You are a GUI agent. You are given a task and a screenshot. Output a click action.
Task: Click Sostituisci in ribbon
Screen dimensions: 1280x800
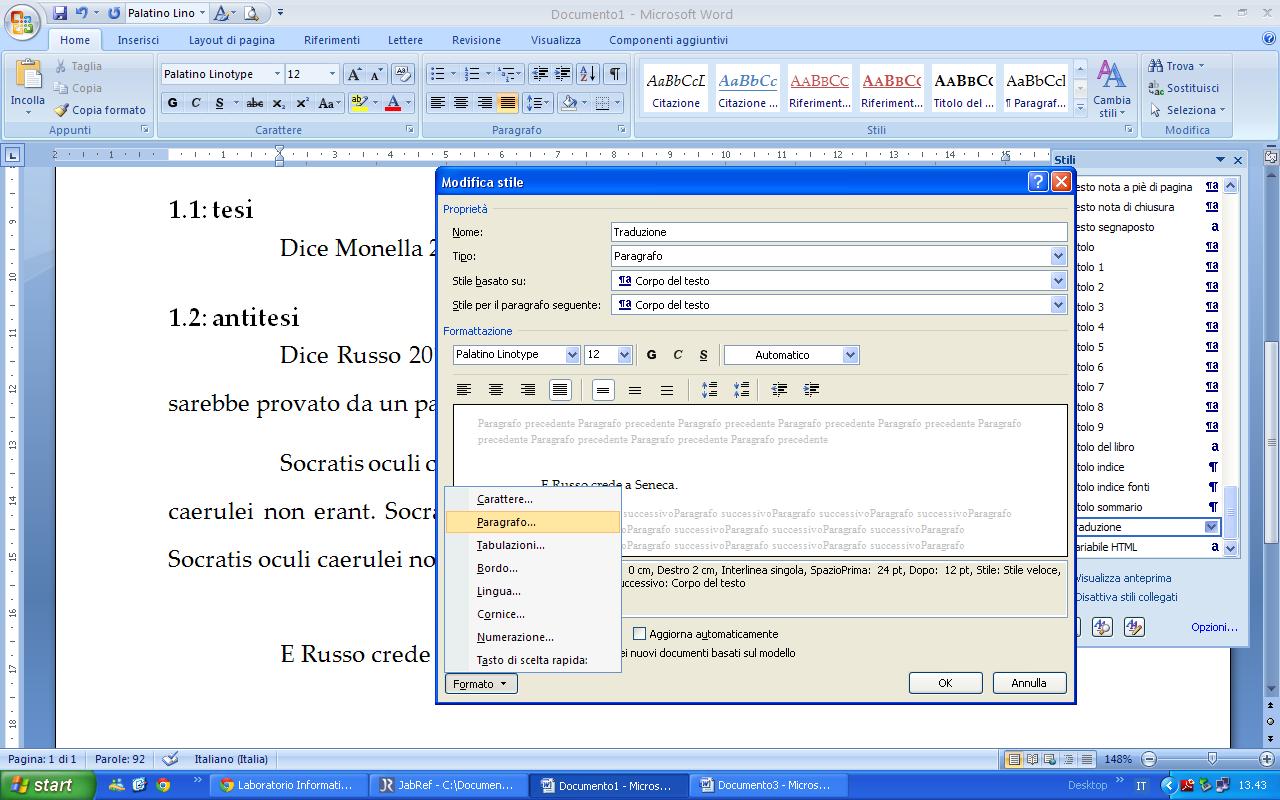(x=1184, y=88)
